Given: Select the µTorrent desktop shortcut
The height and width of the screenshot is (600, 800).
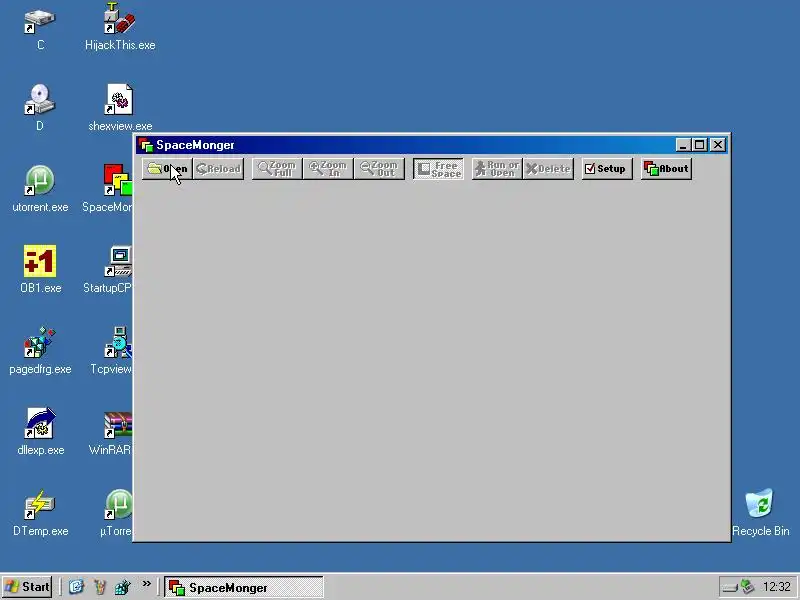Looking at the screenshot, I should pos(116,513).
